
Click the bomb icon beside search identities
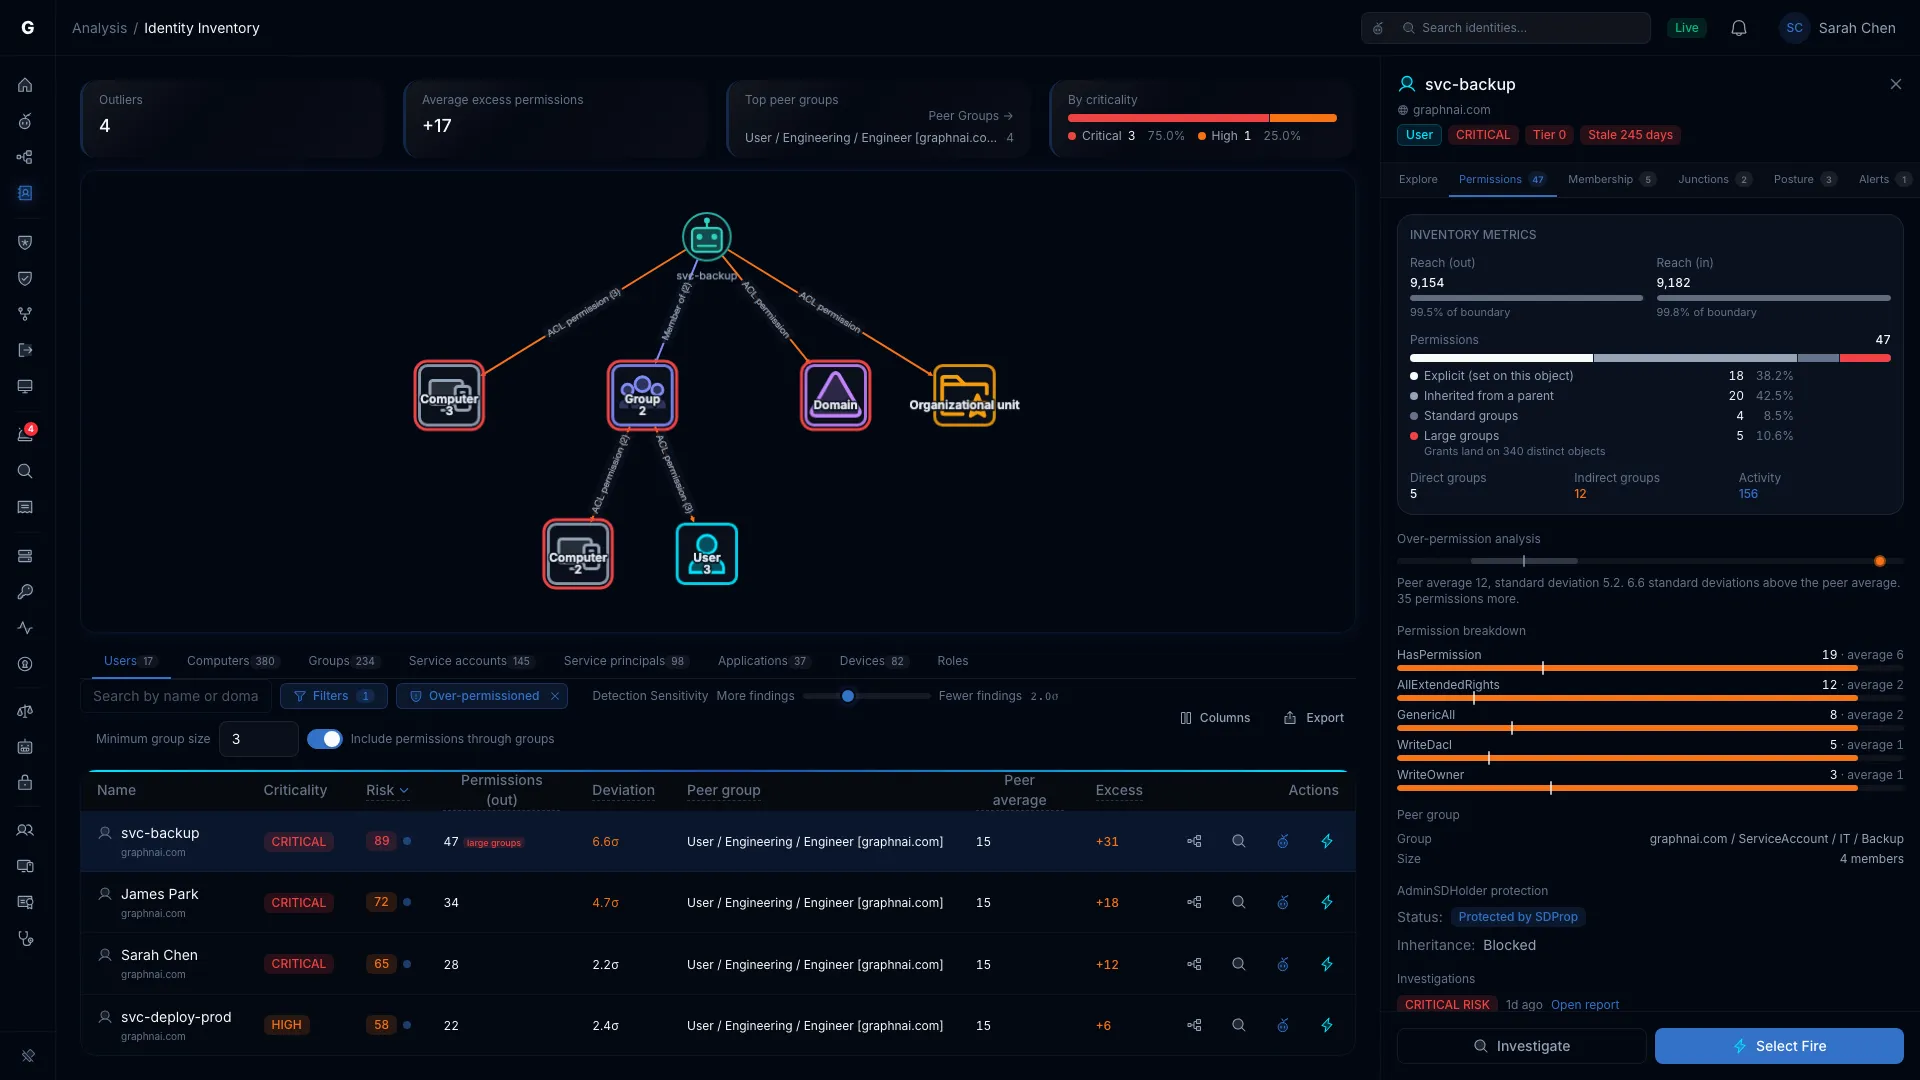pos(1378,28)
